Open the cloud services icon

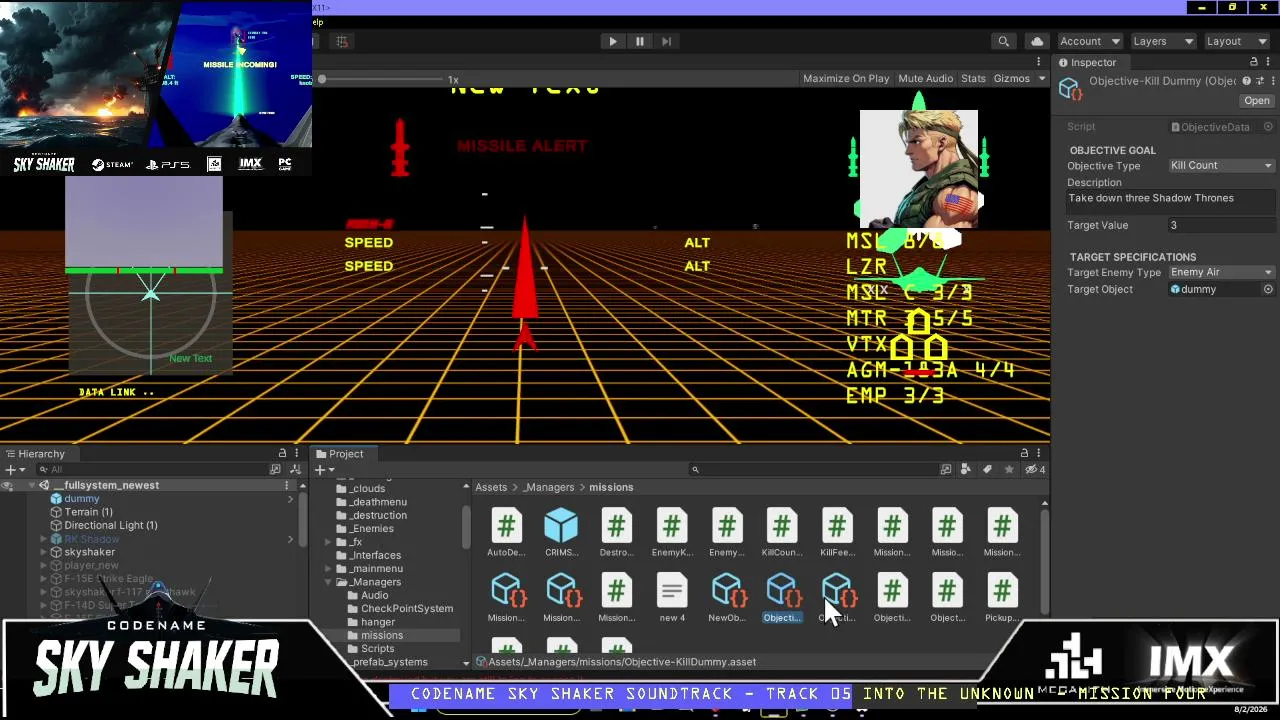(x=1037, y=41)
